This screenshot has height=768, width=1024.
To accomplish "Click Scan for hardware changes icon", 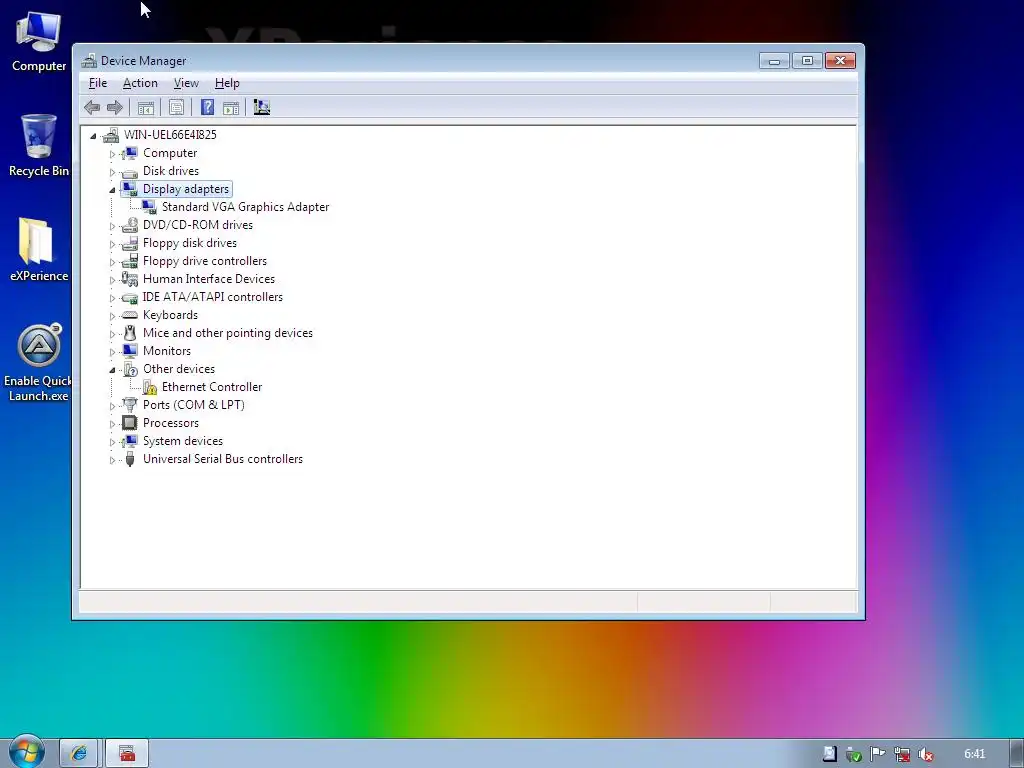I will [261, 108].
